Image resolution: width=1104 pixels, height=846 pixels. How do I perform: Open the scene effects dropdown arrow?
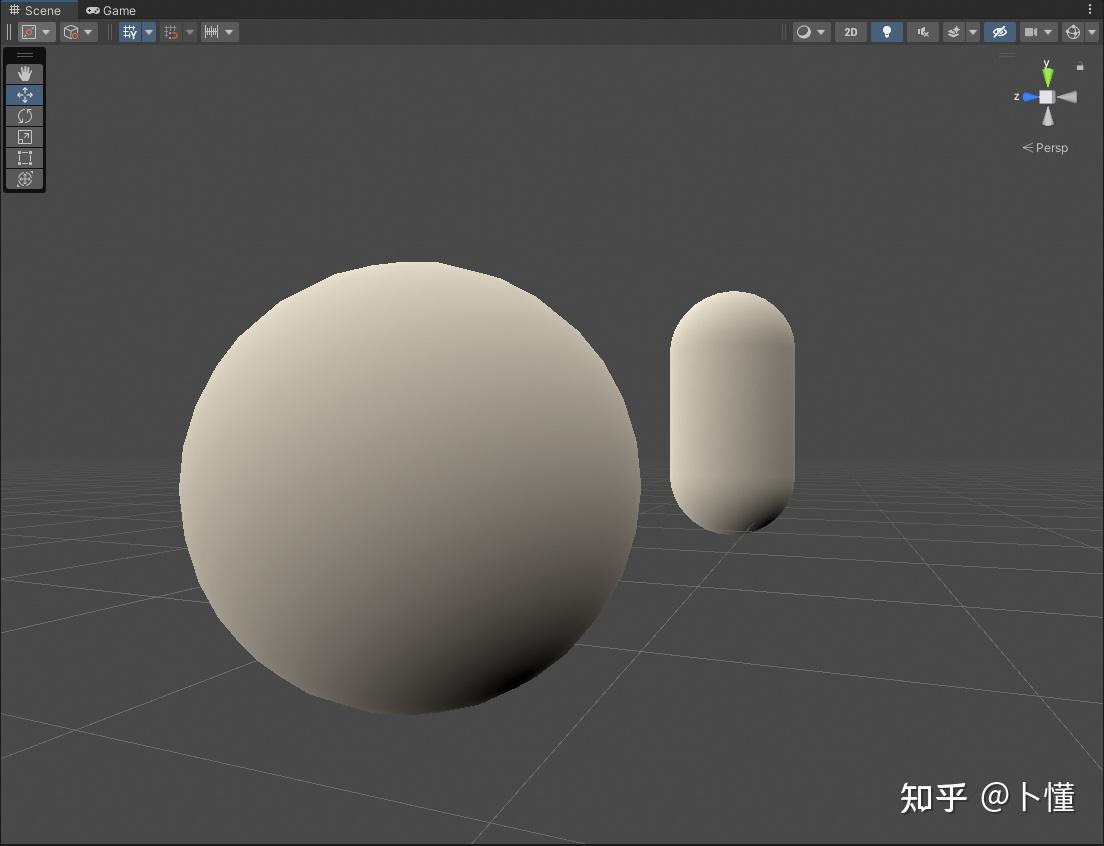pos(971,32)
